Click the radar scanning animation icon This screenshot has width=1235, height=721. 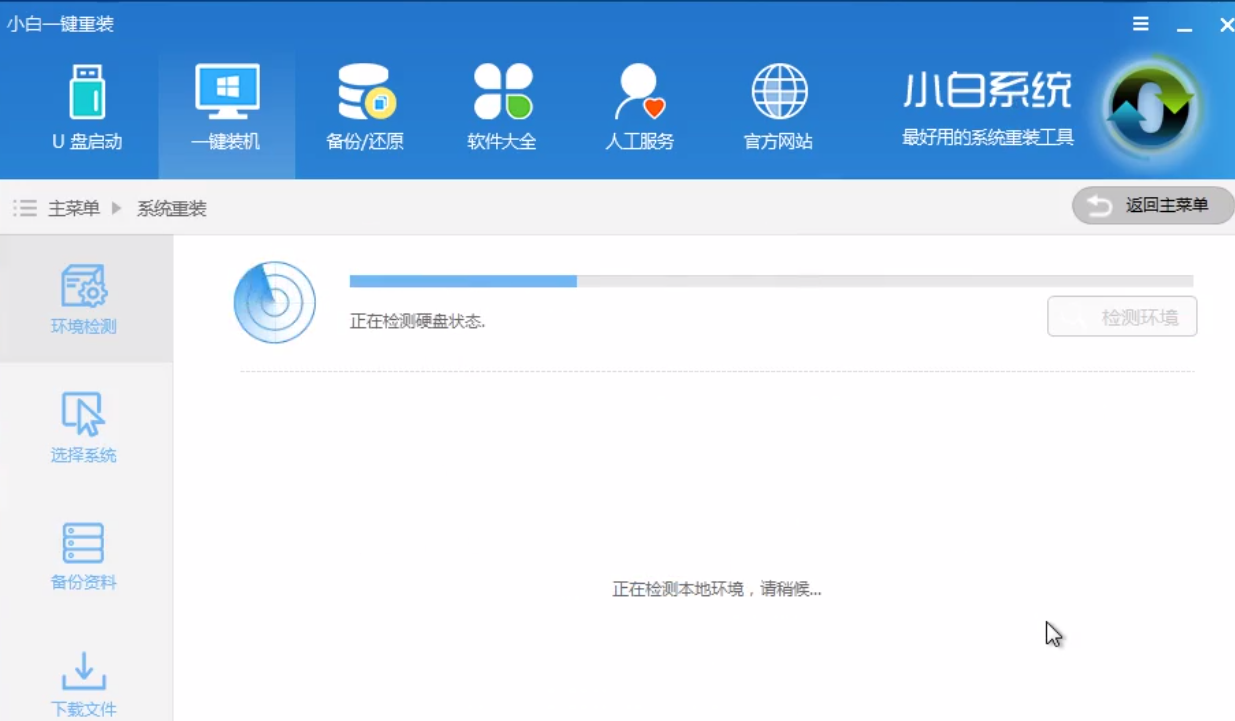click(275, 302)
